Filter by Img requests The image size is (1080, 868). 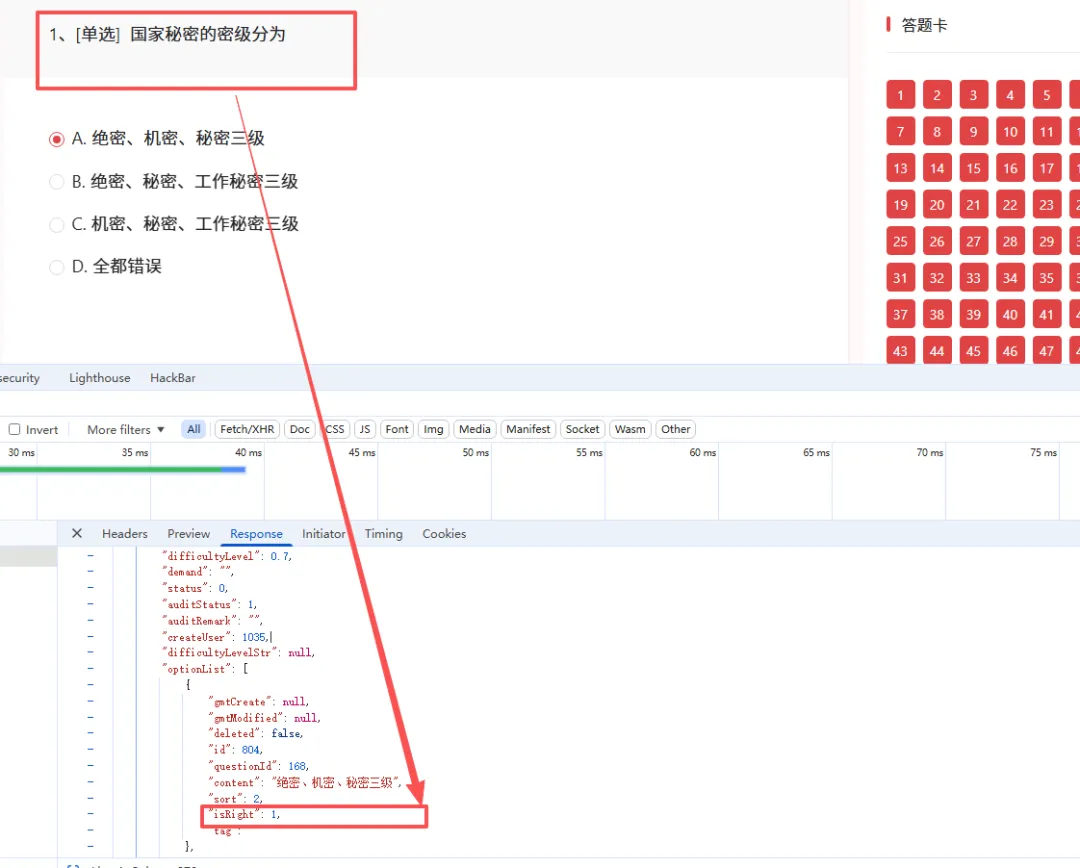click(x=433, y=429)
